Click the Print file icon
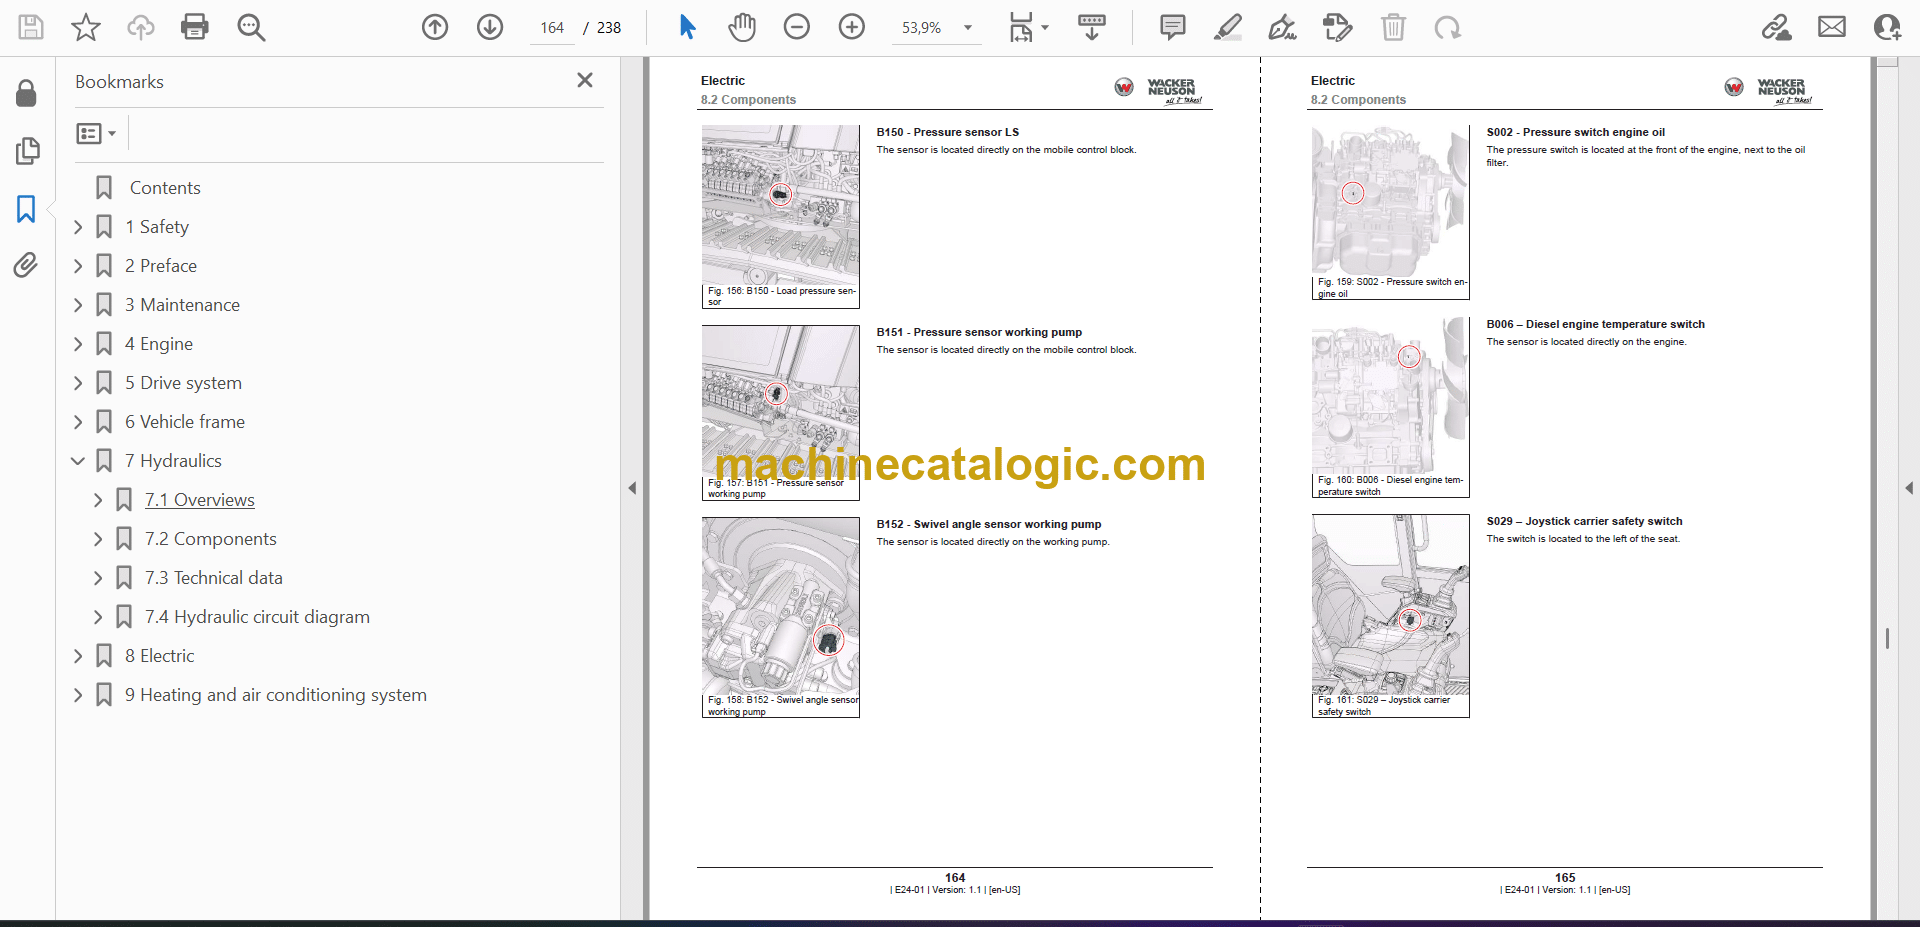 point(194,27)
